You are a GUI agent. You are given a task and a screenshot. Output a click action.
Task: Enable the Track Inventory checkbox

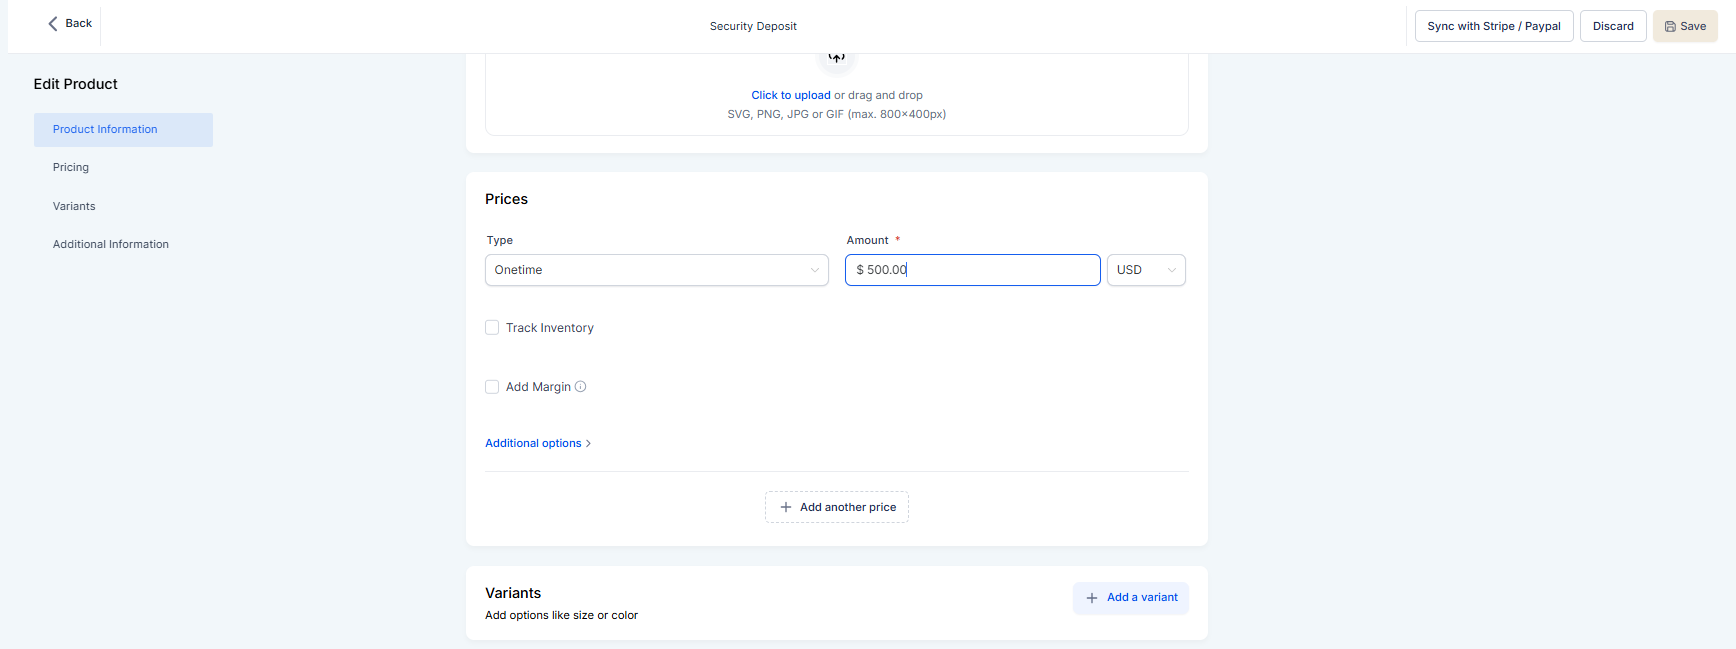[x=492, y=328]
